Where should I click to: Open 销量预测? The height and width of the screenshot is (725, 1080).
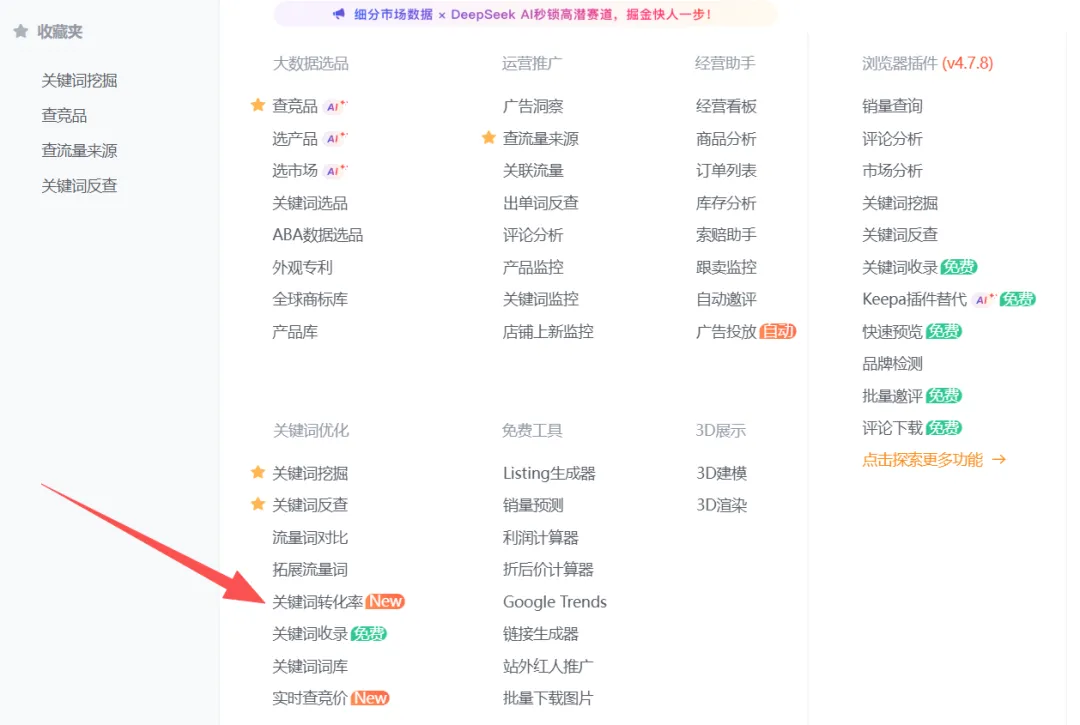point(533,505)
